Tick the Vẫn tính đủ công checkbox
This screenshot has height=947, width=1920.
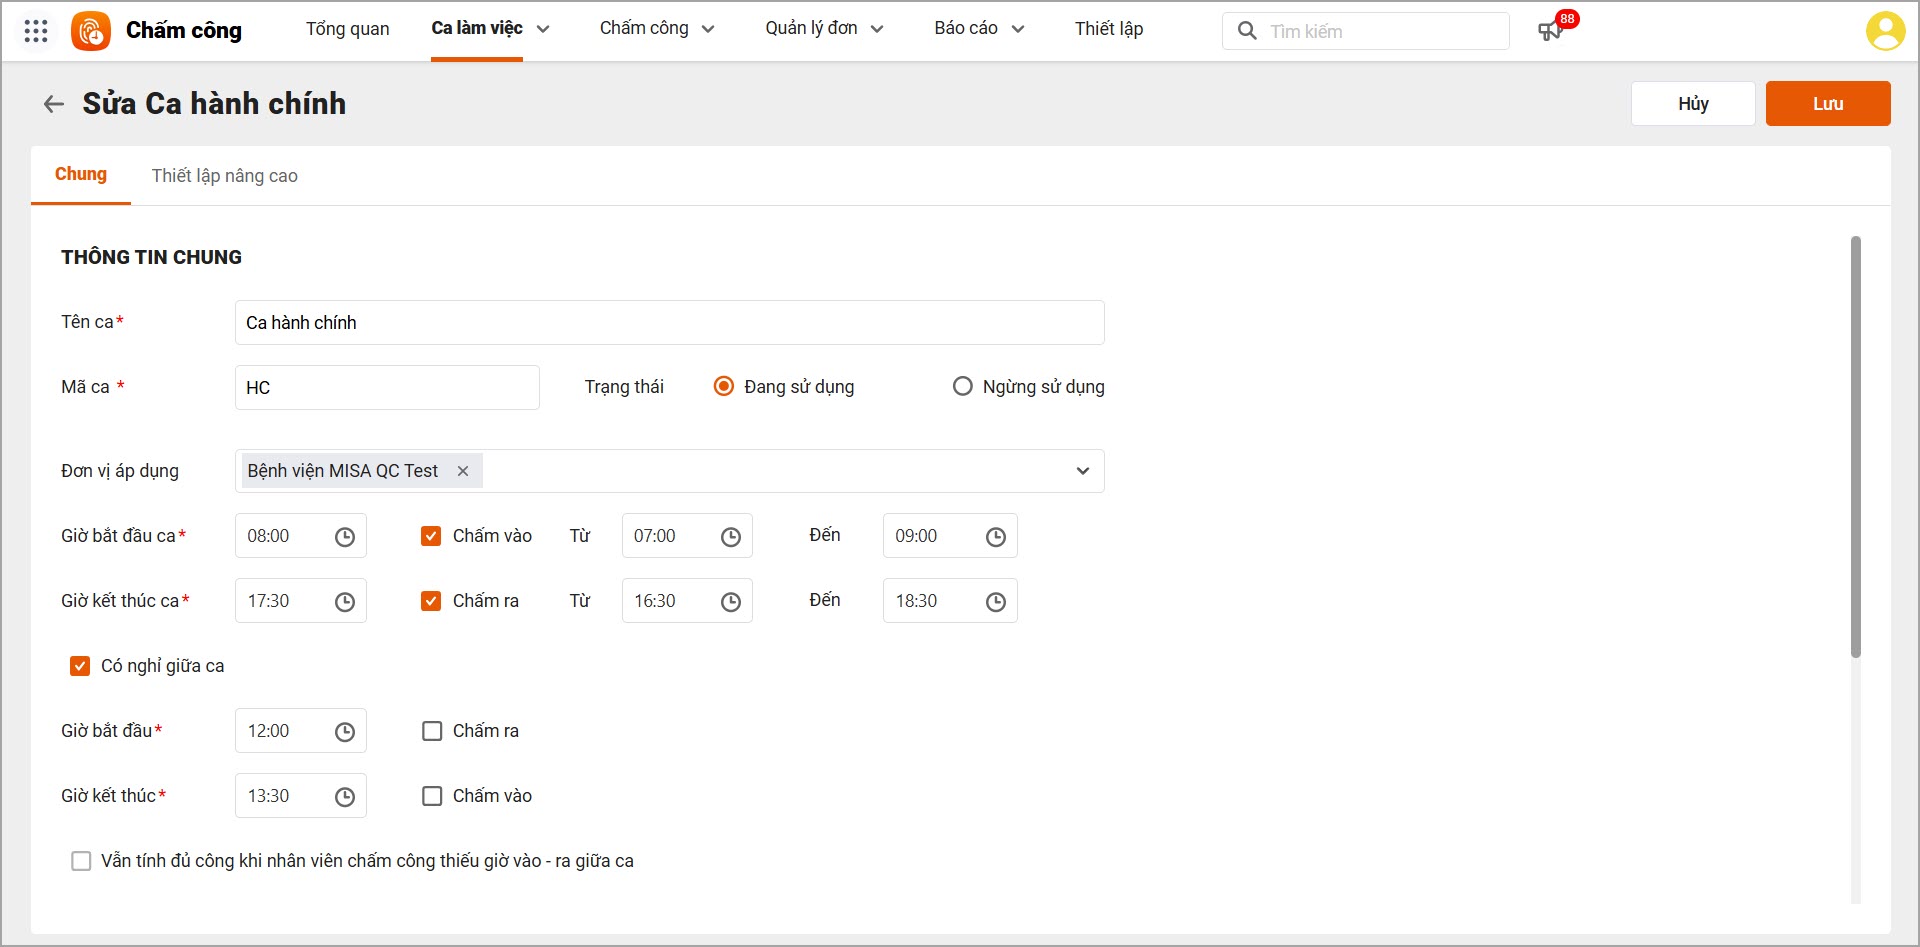81,861
